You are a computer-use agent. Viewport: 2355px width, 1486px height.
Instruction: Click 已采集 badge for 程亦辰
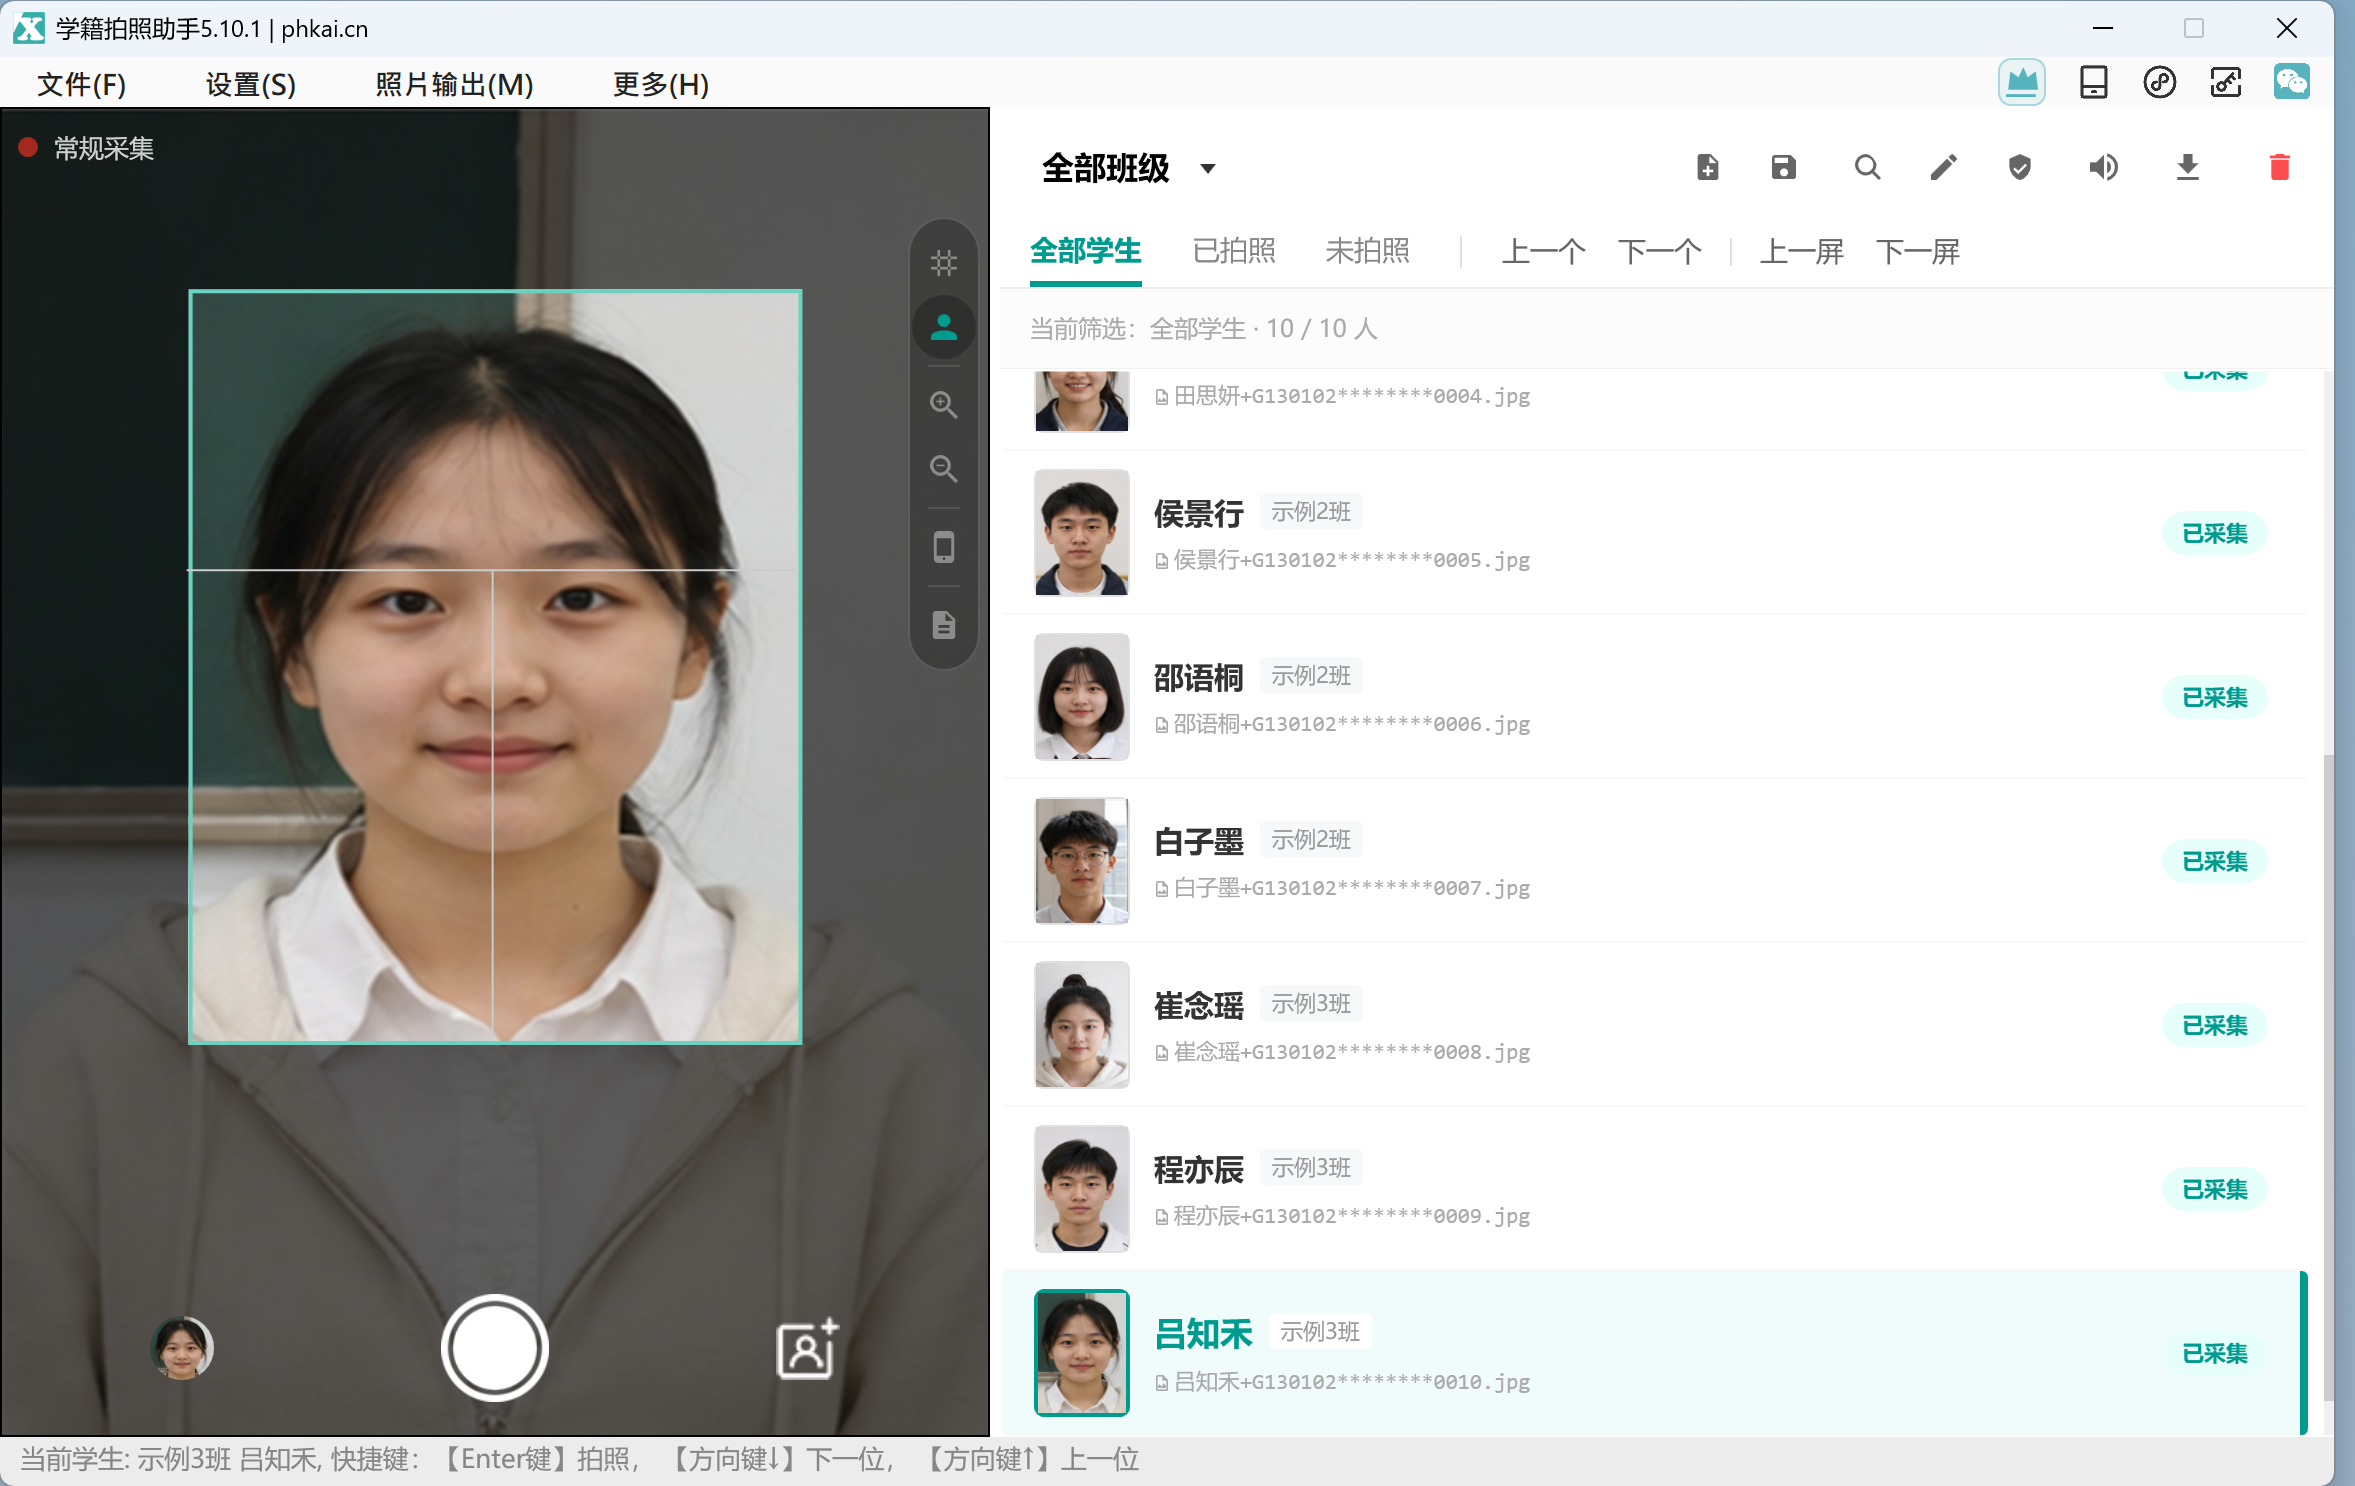[2214, 1189]
